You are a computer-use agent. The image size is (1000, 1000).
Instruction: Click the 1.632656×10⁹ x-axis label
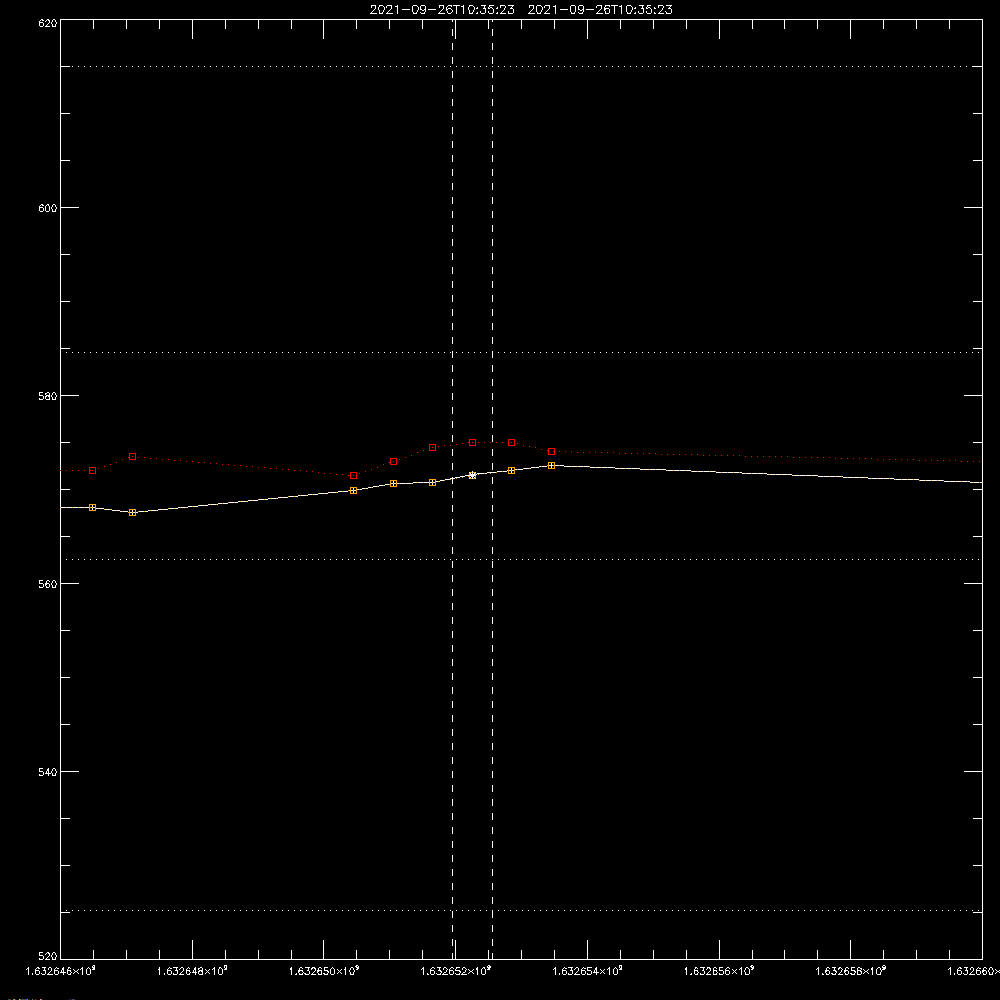719,971
